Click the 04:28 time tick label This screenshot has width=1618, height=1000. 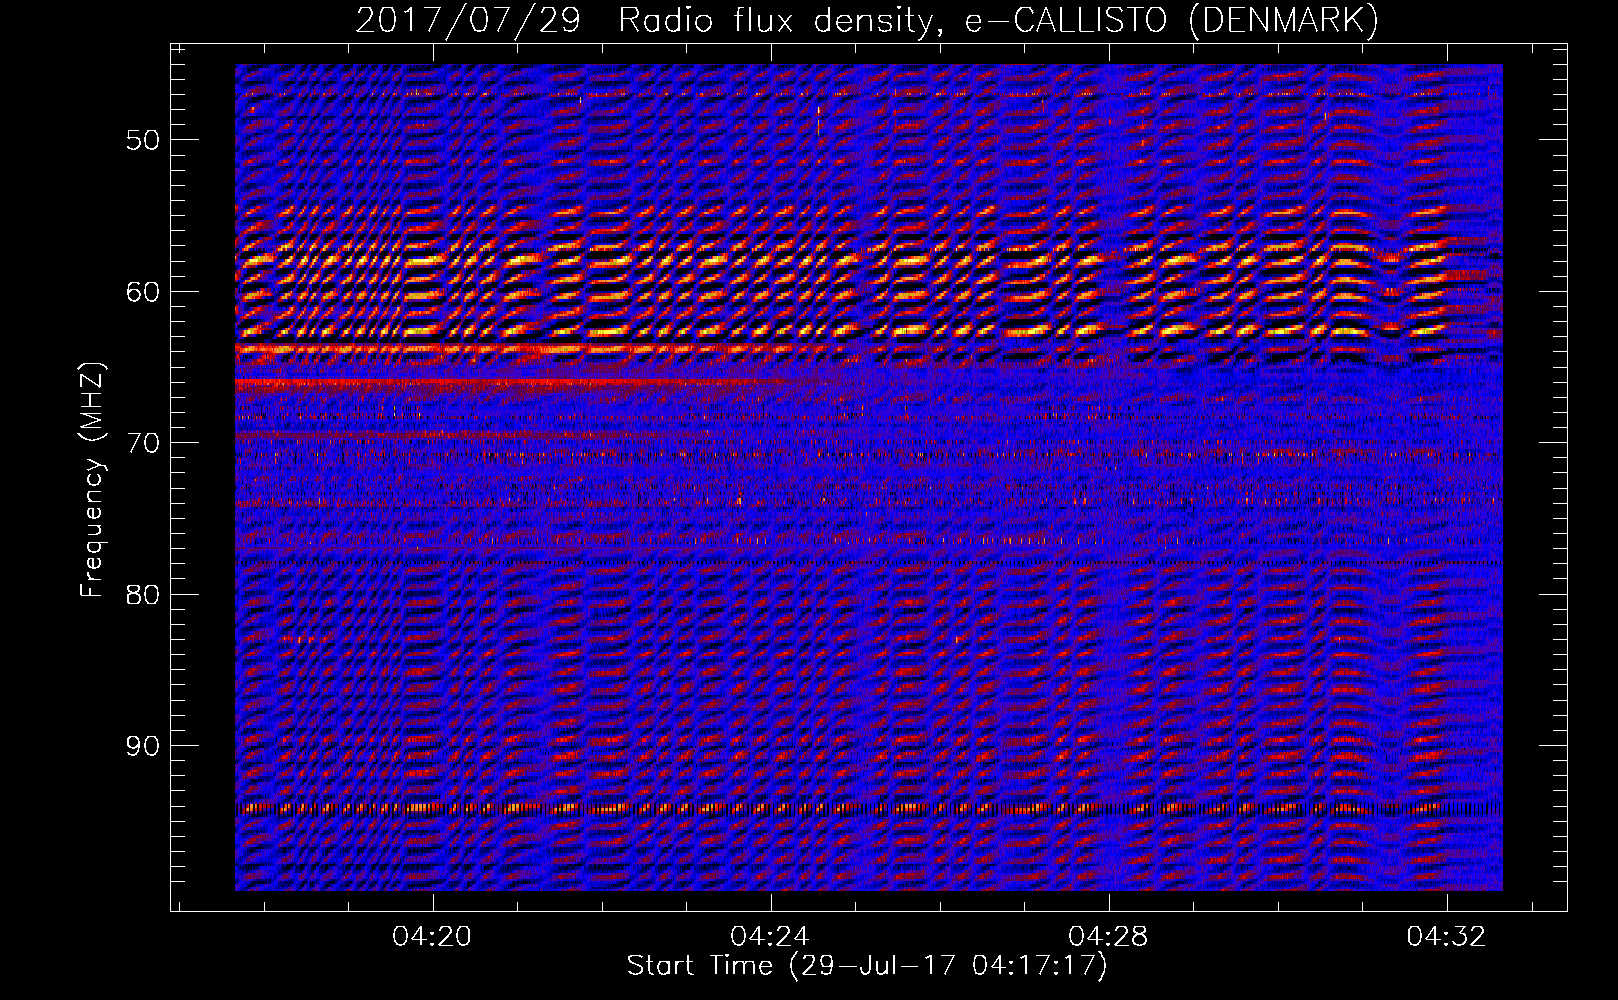click(1108, 937)
